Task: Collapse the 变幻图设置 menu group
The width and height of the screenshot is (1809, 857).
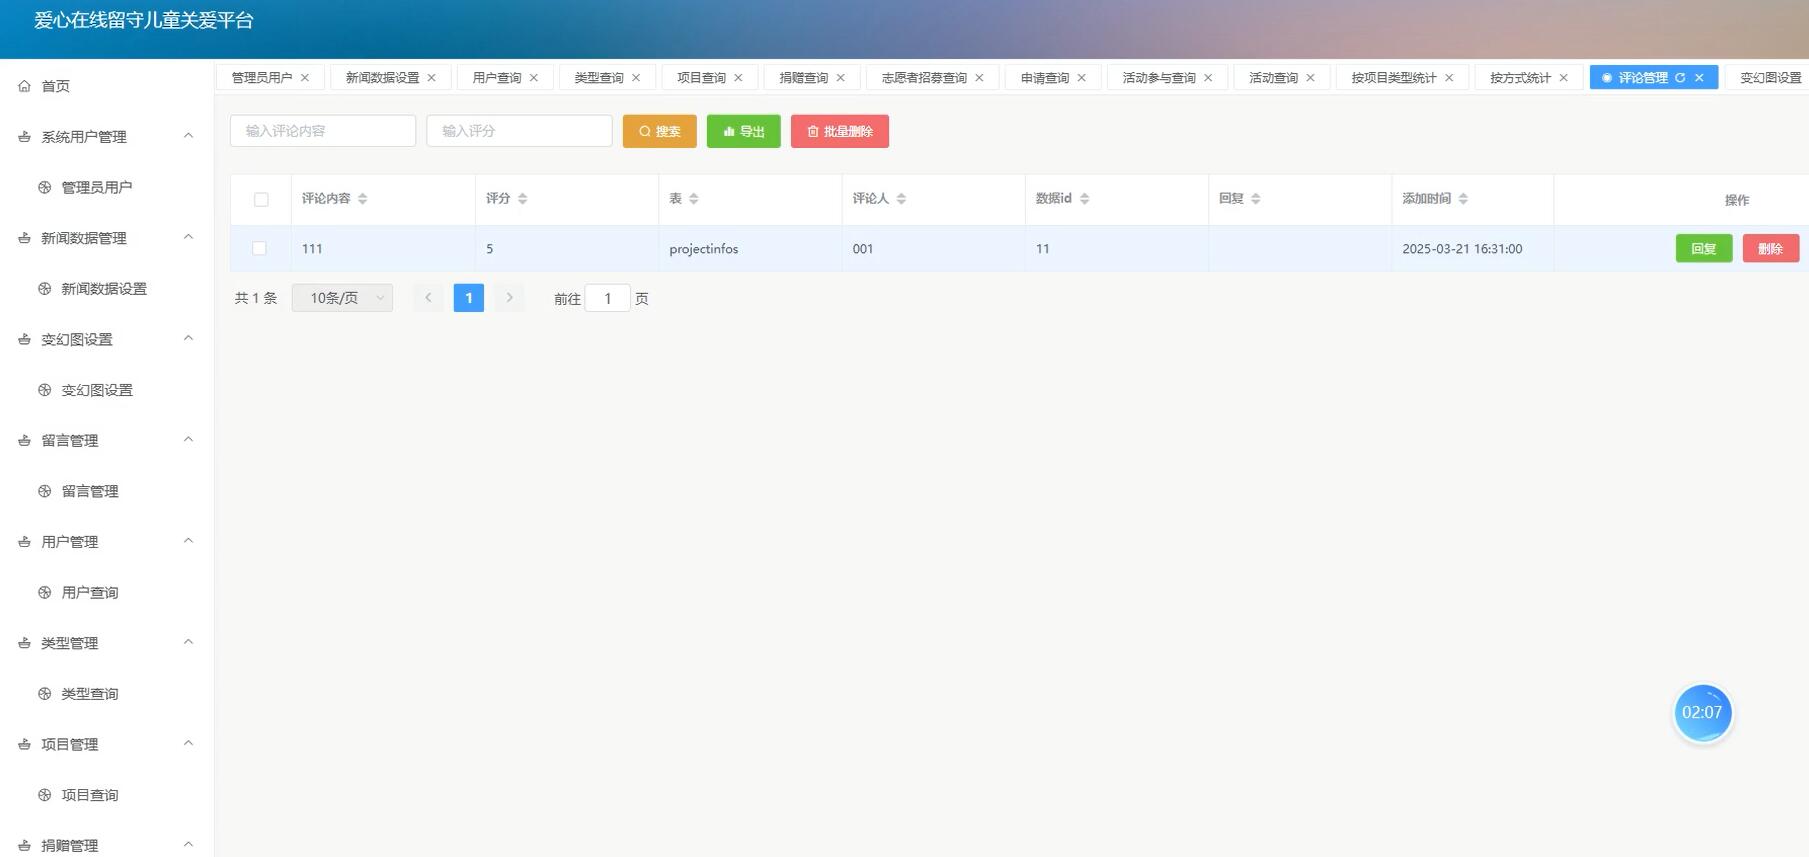Action: pyautogui.click(x=188, y=338)
